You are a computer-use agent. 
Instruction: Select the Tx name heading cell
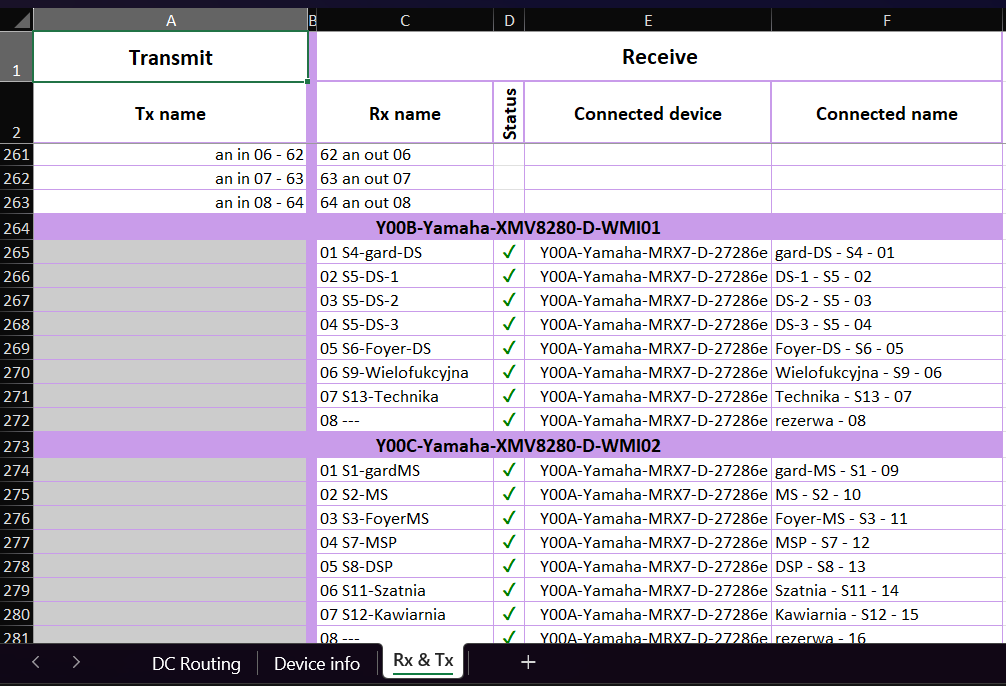point(170,113)
